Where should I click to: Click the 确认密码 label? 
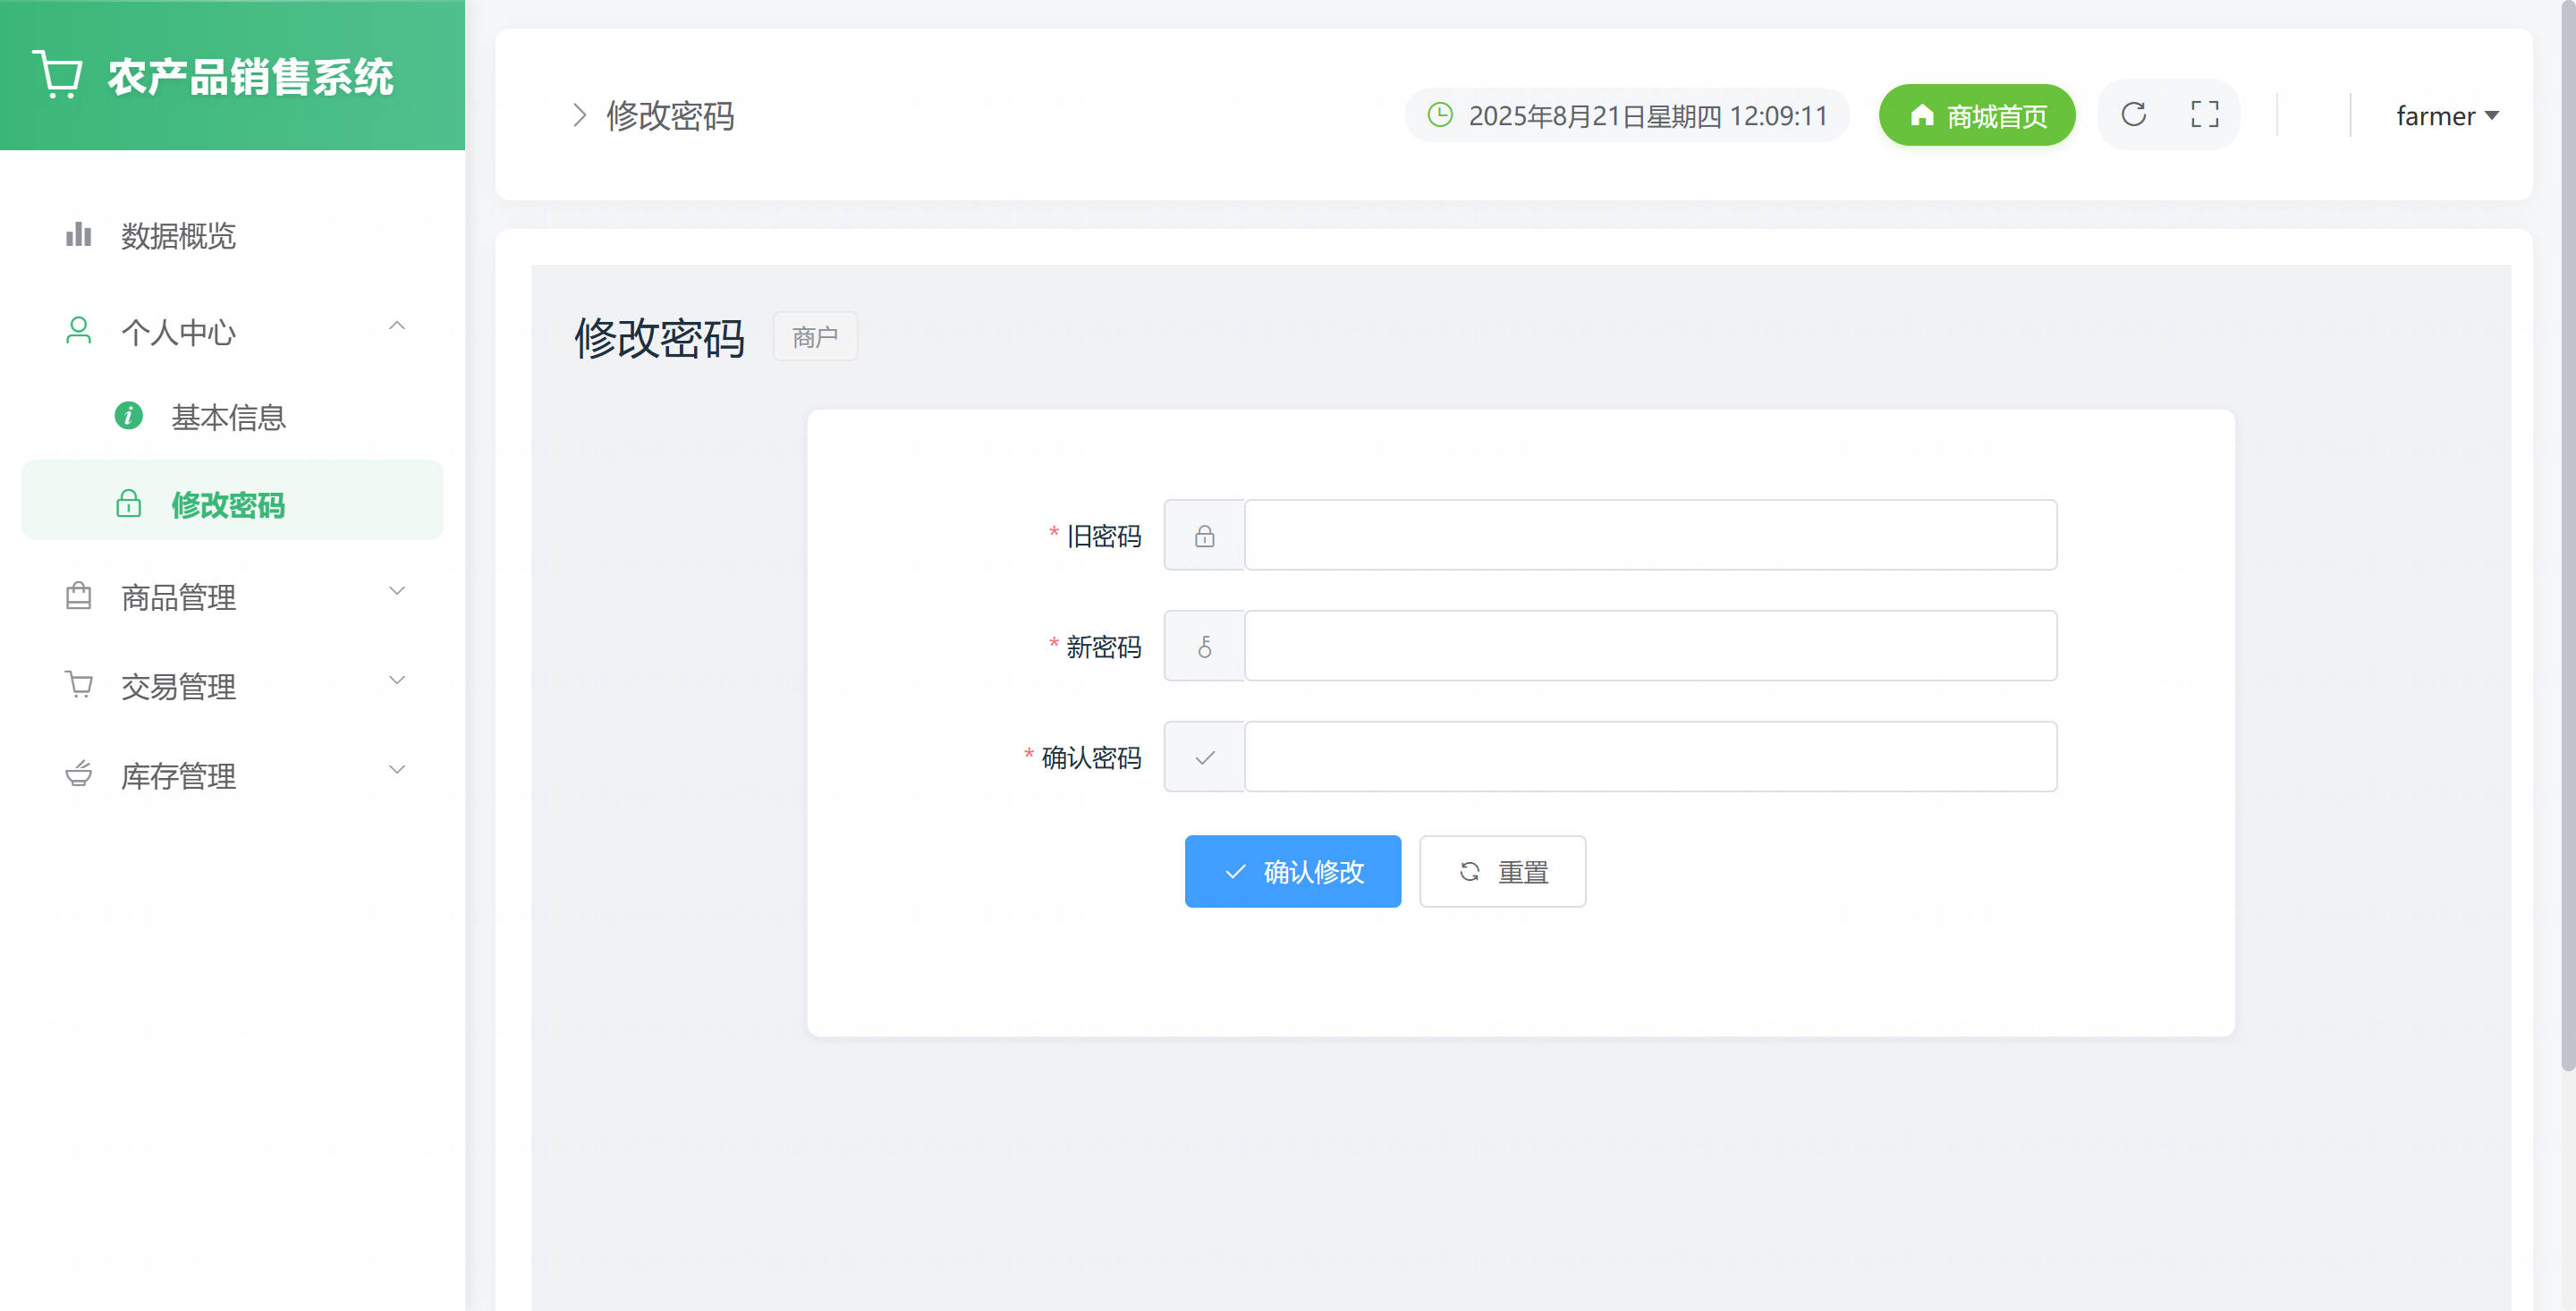(x=1091, y=758)
